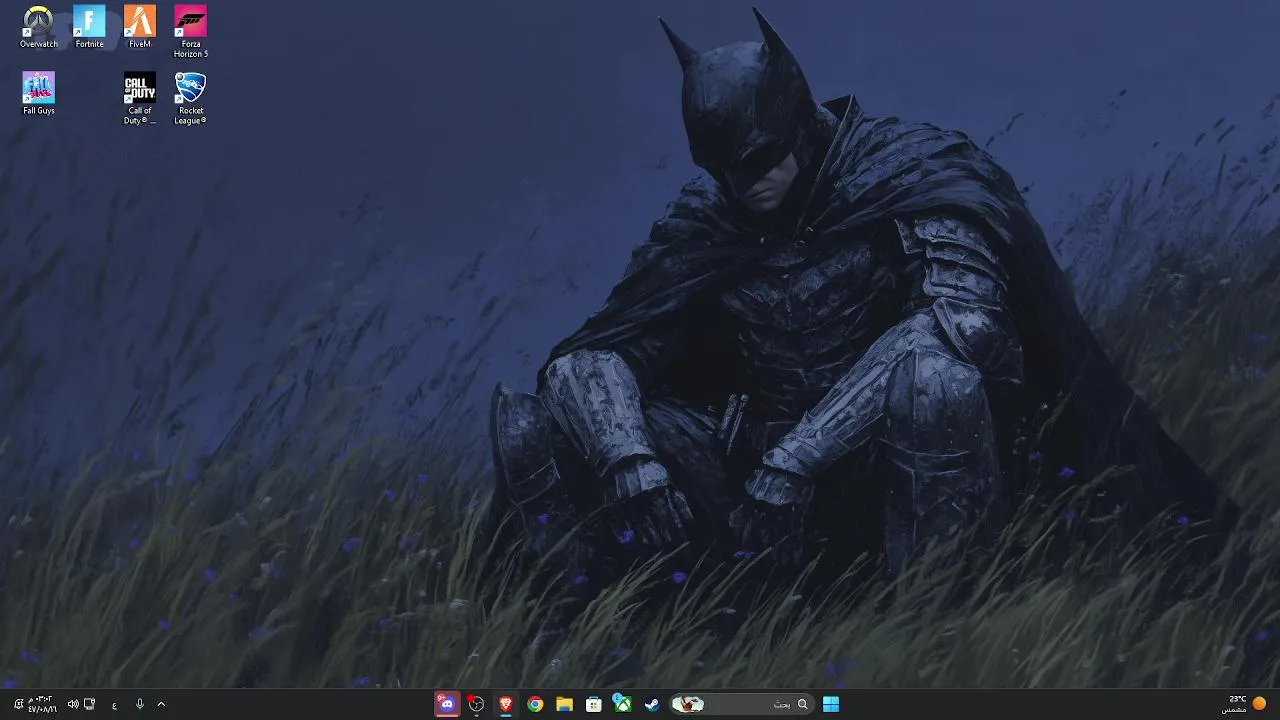
Task: Click the Call of Duty shortcut
Action: pos(140,99)
